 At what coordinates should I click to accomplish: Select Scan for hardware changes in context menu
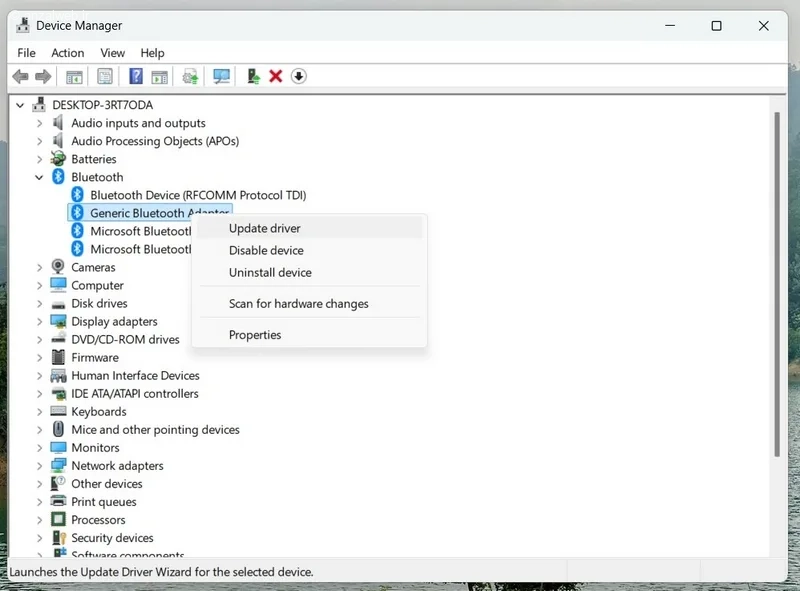[309, 304]
